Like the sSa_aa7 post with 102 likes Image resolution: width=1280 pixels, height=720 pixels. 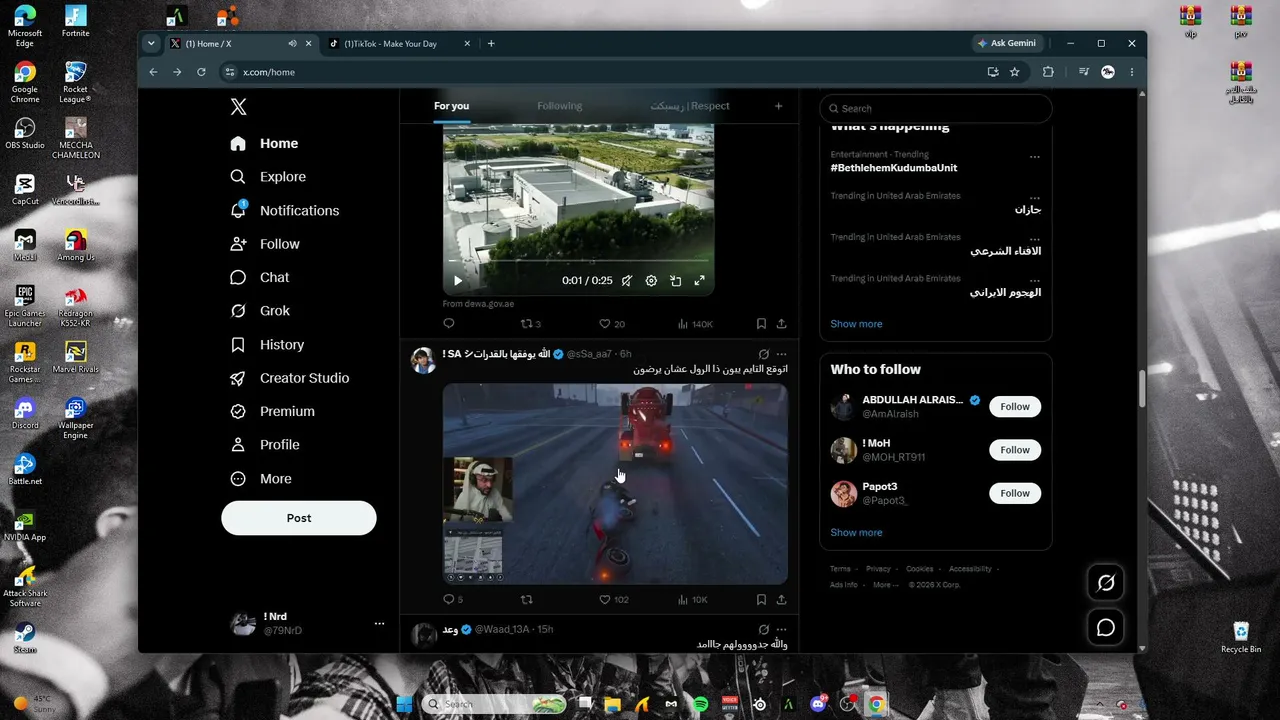614,600
